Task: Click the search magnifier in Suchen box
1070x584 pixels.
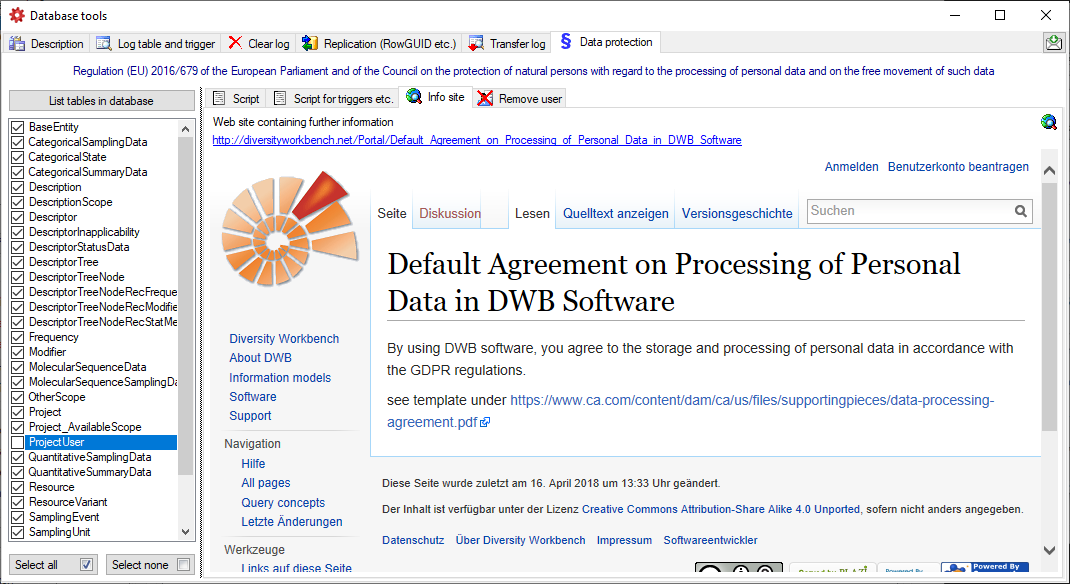Action: [1021, 211]
